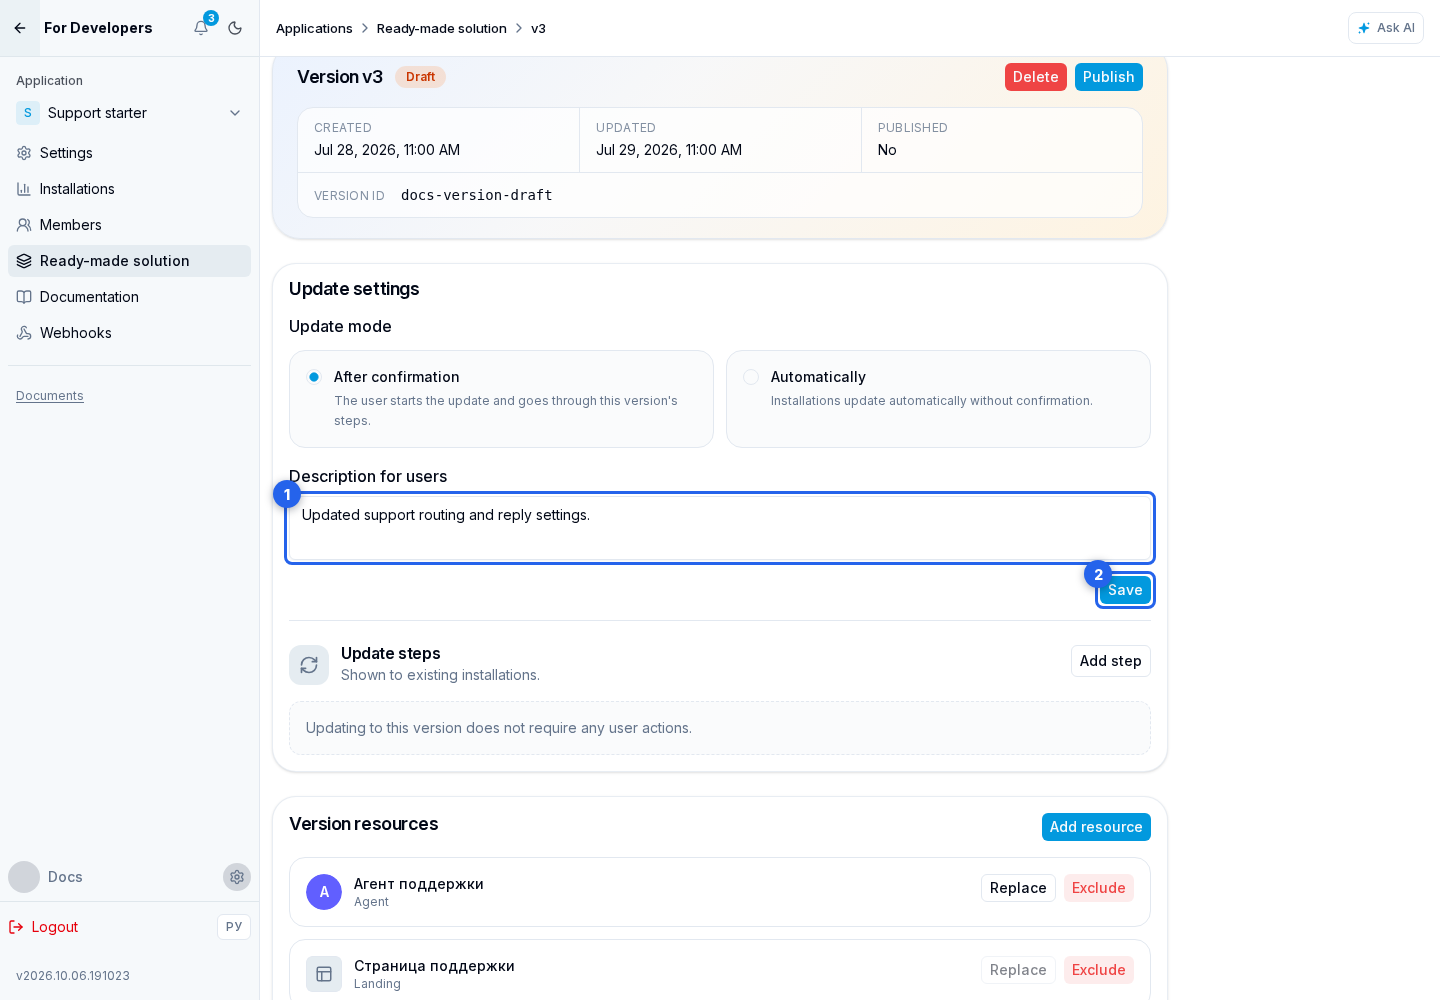Viewport: 1440px width, 1000px height.
Task: Toggle dark mode moon icon
Action: (235, 28)
